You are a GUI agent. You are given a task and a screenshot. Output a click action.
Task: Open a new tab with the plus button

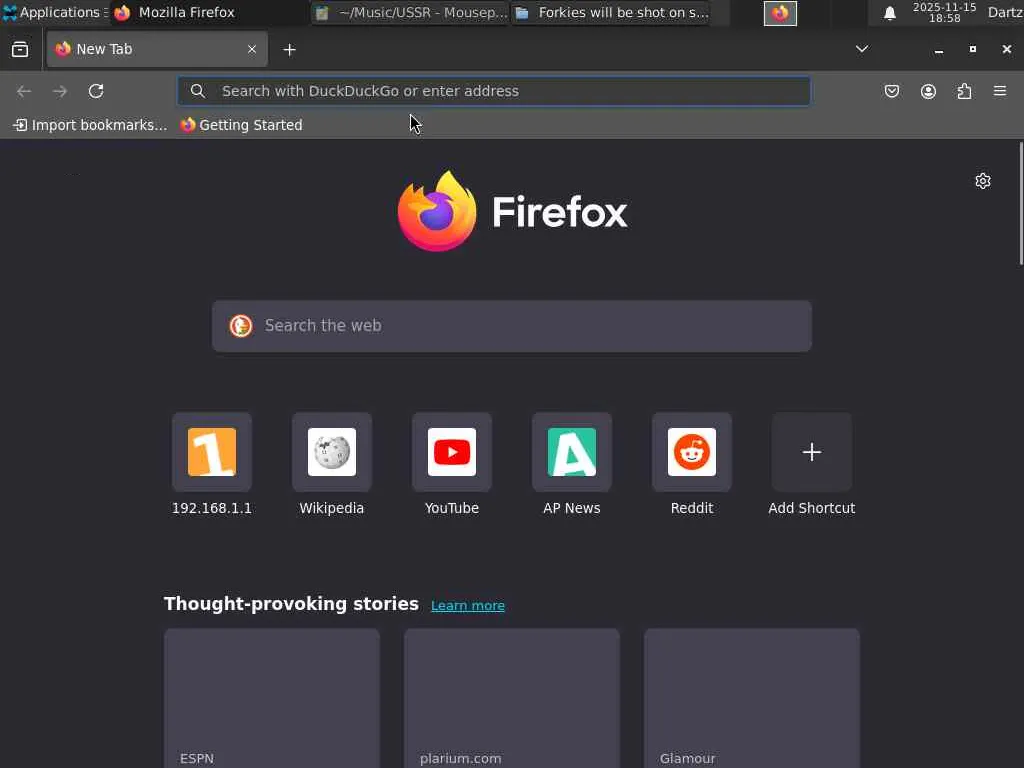(x=289, y=50)
